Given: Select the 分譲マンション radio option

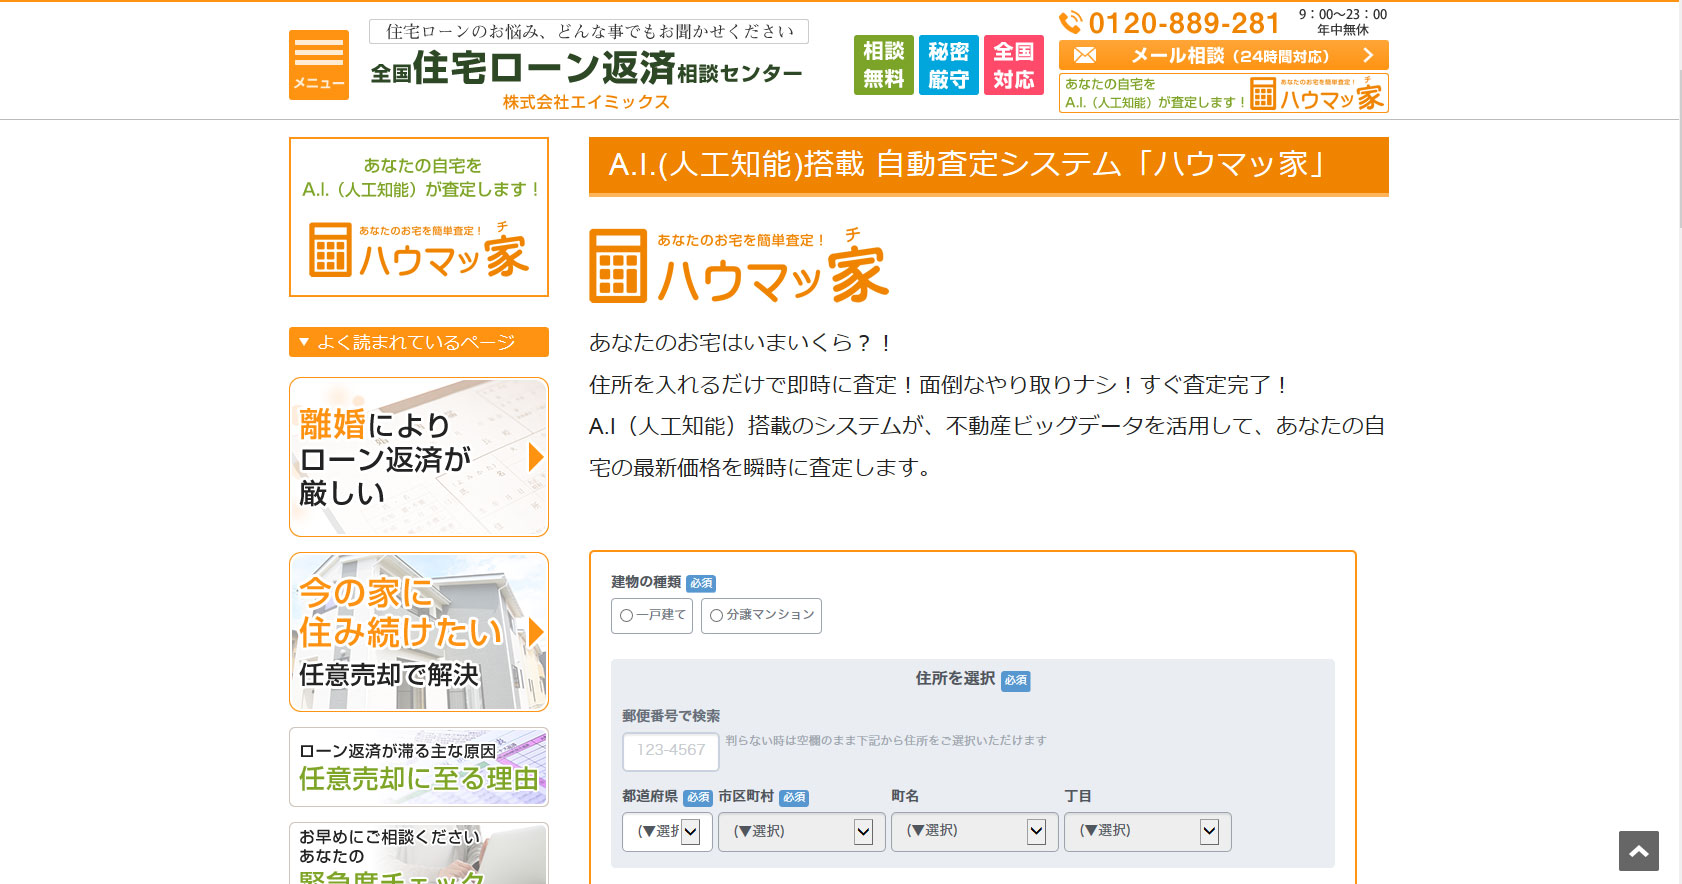Looking at the screenshot, I should [x=716, y=616].
